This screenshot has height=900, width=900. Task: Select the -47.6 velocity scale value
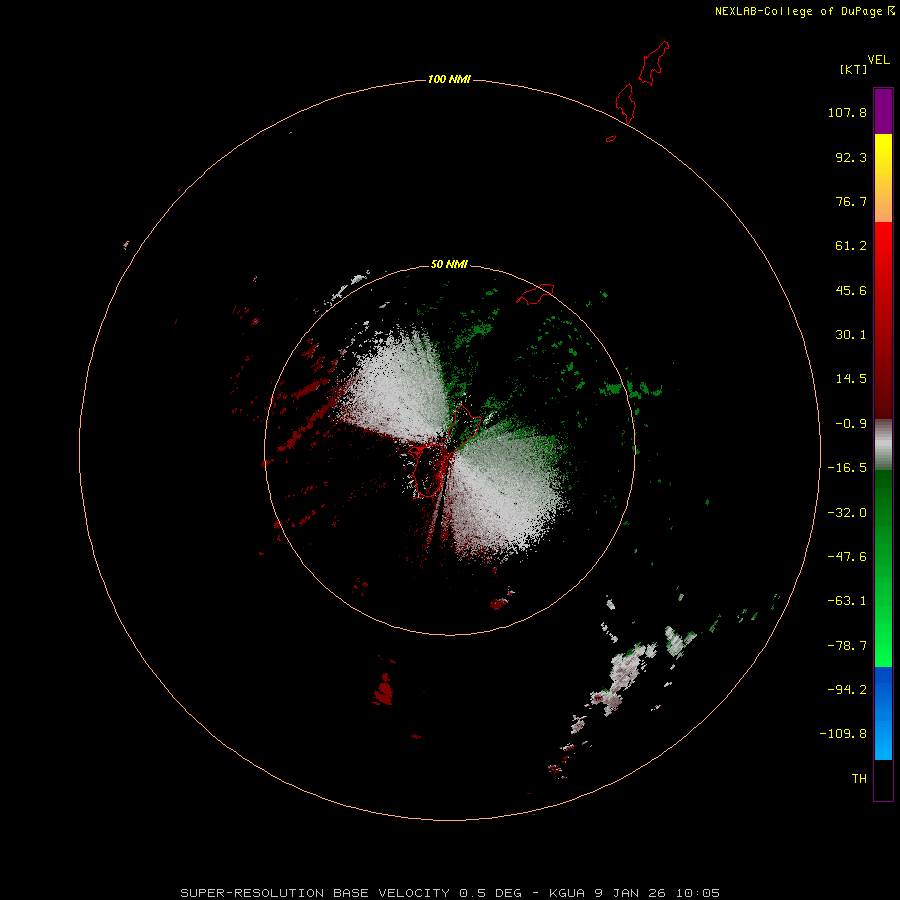tap(847, 557)
